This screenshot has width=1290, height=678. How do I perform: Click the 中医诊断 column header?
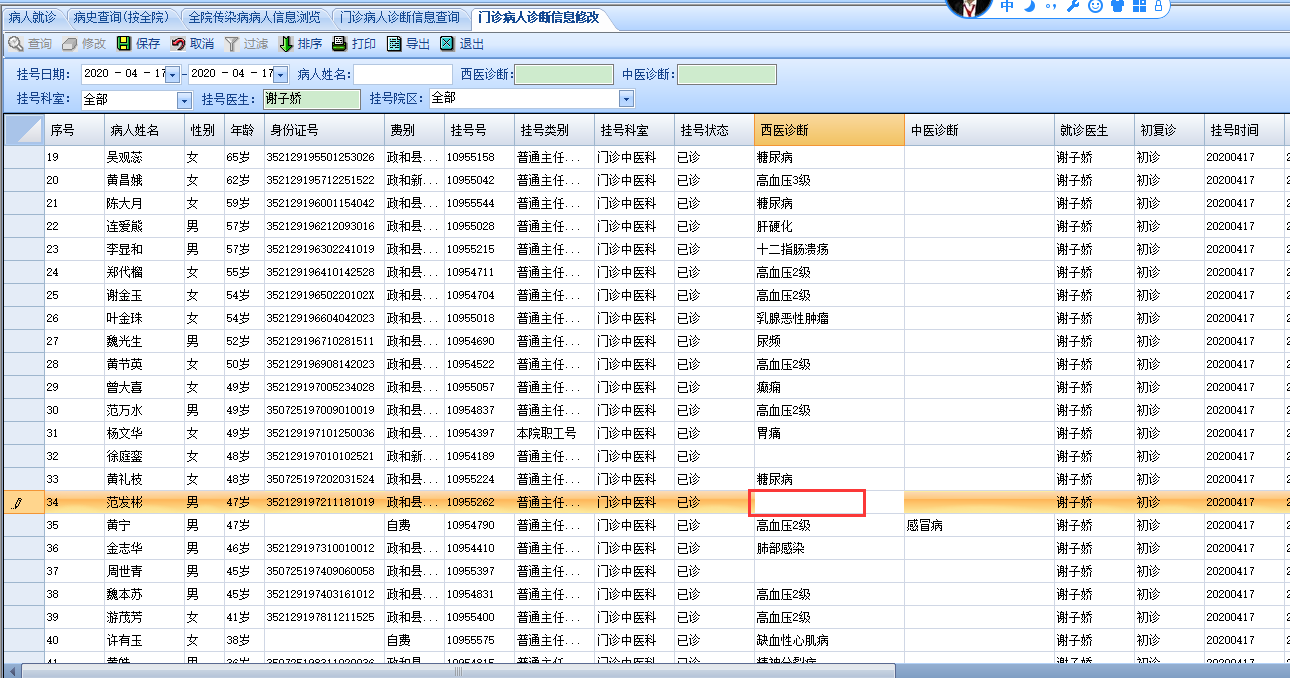tap(979, 131)
